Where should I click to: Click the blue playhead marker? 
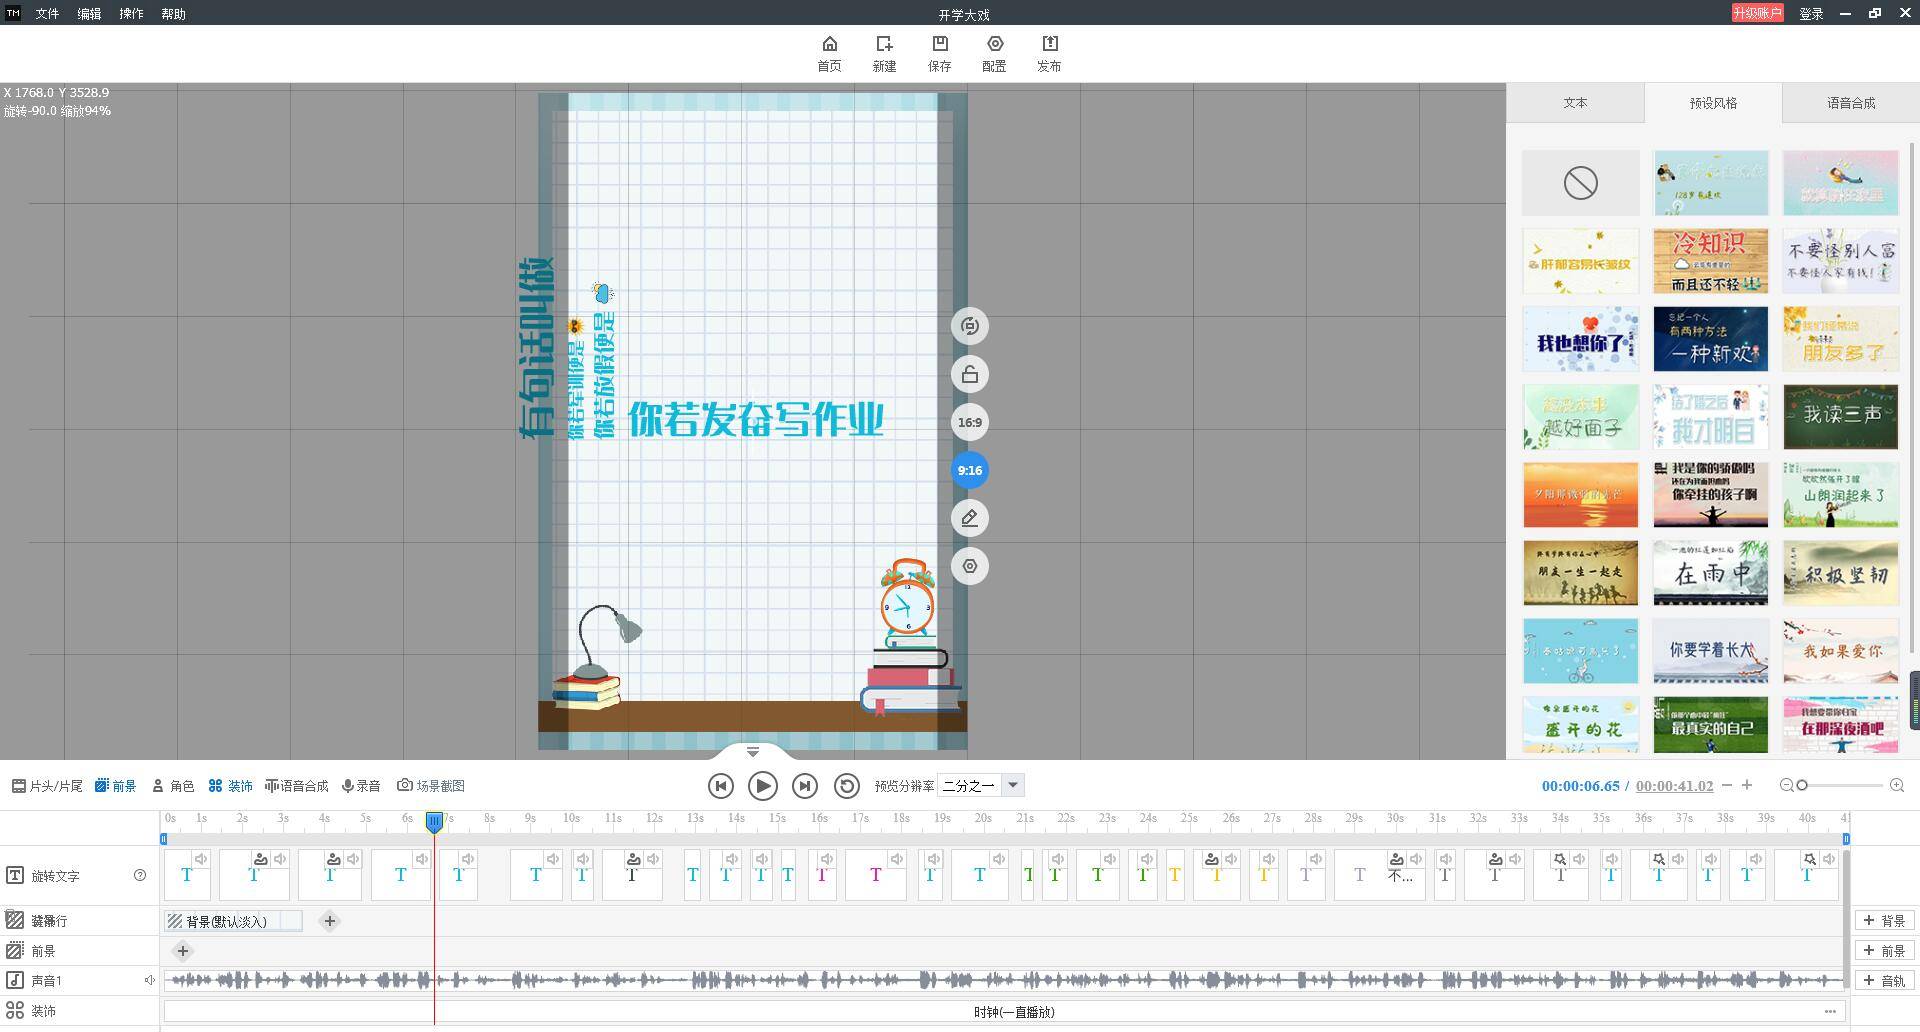click(434, 822)
